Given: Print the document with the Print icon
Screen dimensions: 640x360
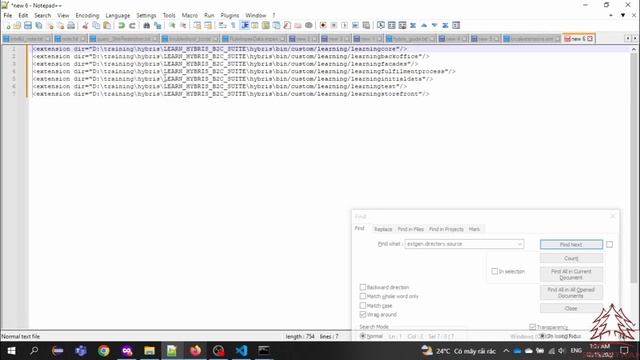Looking at the screenshot, I should [x=71, y=26].
